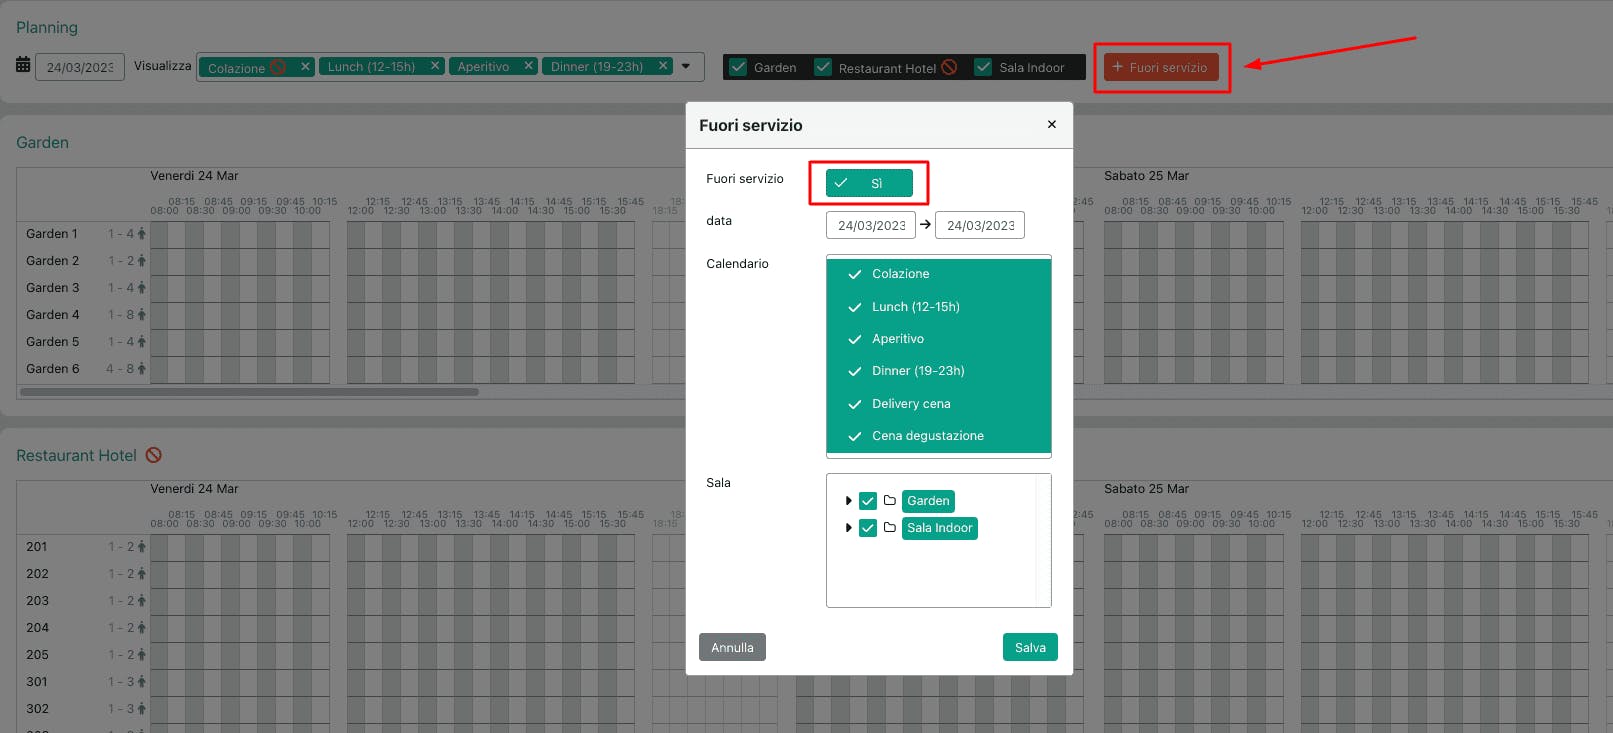Click the + Fuori servizio button

[x=1161, y=67]
